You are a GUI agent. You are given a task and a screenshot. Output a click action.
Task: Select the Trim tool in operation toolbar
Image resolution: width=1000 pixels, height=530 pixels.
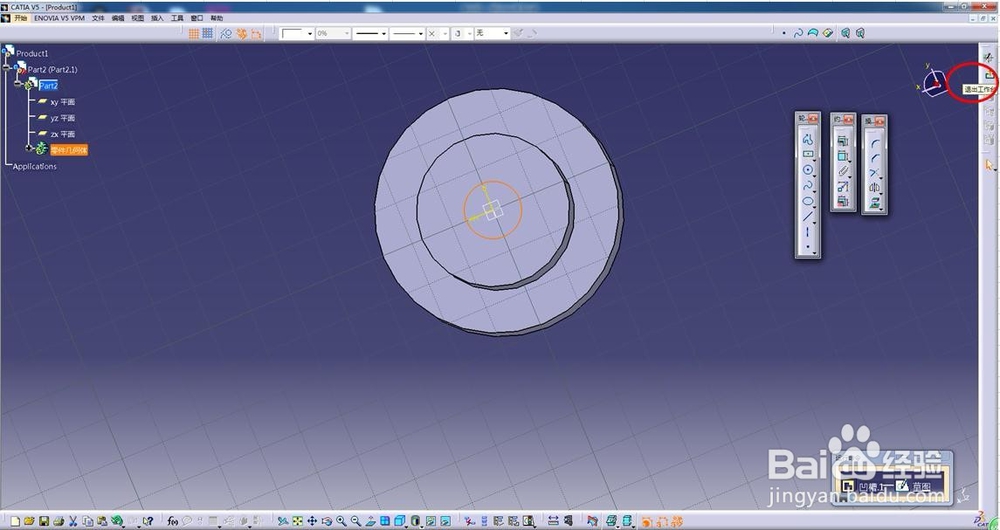[875, 173]
